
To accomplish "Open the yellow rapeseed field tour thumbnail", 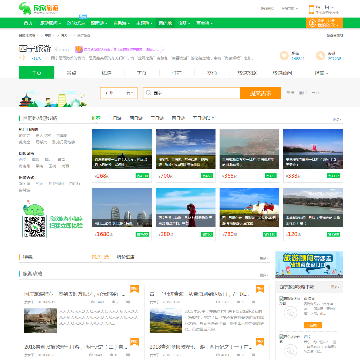I will point(122,149).
